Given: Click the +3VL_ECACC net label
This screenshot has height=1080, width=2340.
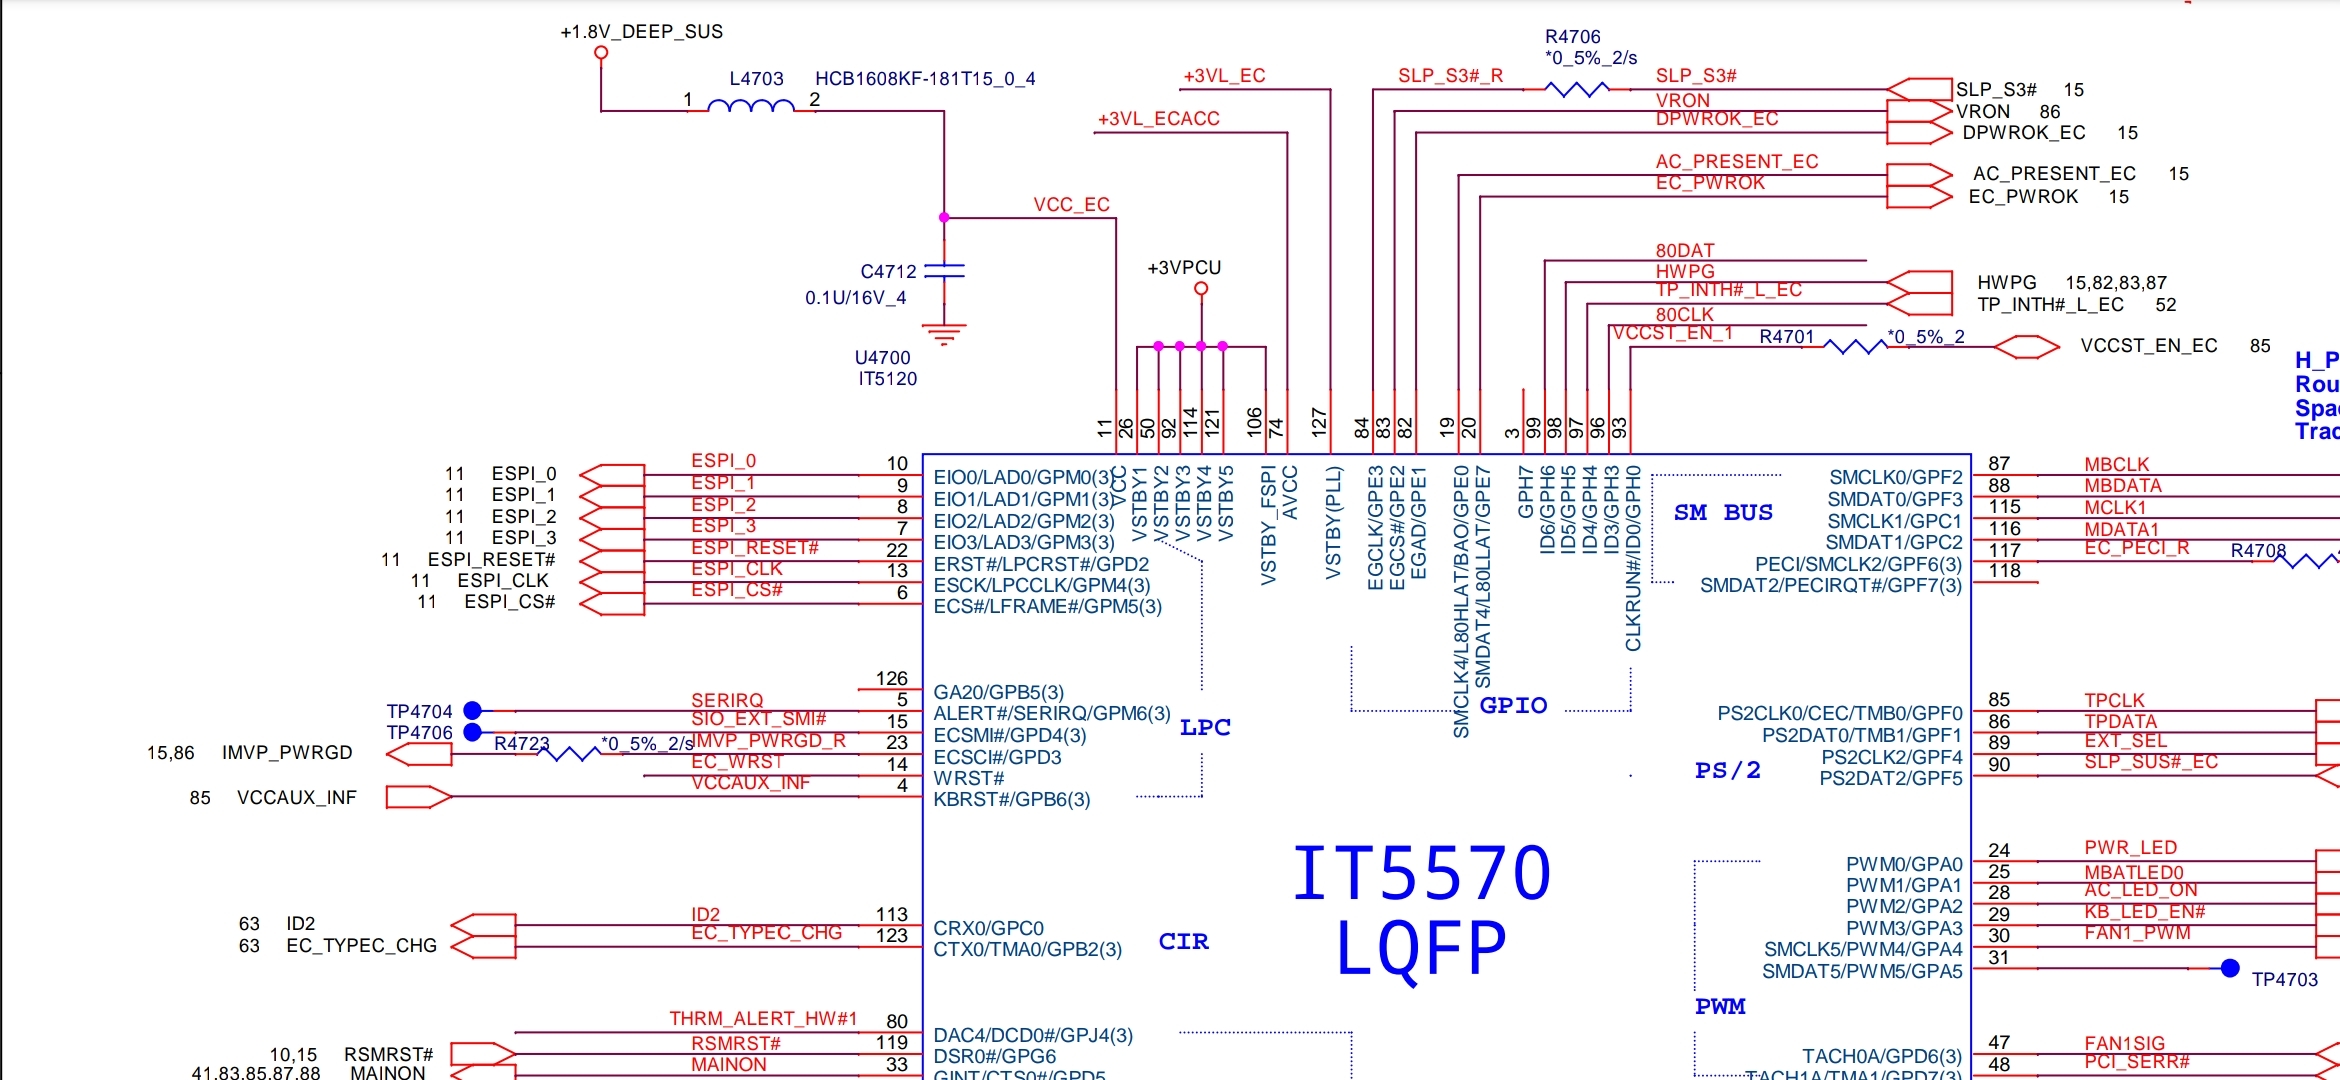Looking at the screenshot, I should pos(1158,119).
